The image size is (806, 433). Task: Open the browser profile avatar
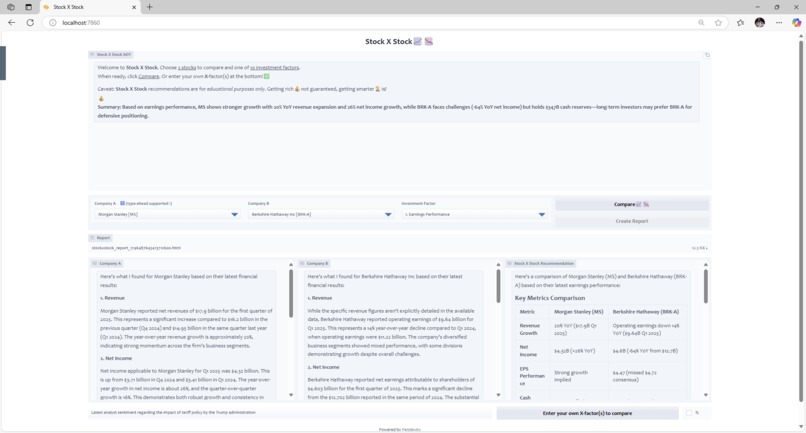point(760,23)
